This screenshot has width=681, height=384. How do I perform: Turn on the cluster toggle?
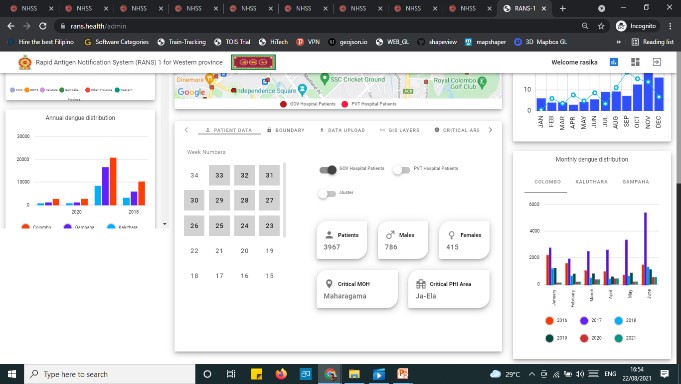(327, 194)
